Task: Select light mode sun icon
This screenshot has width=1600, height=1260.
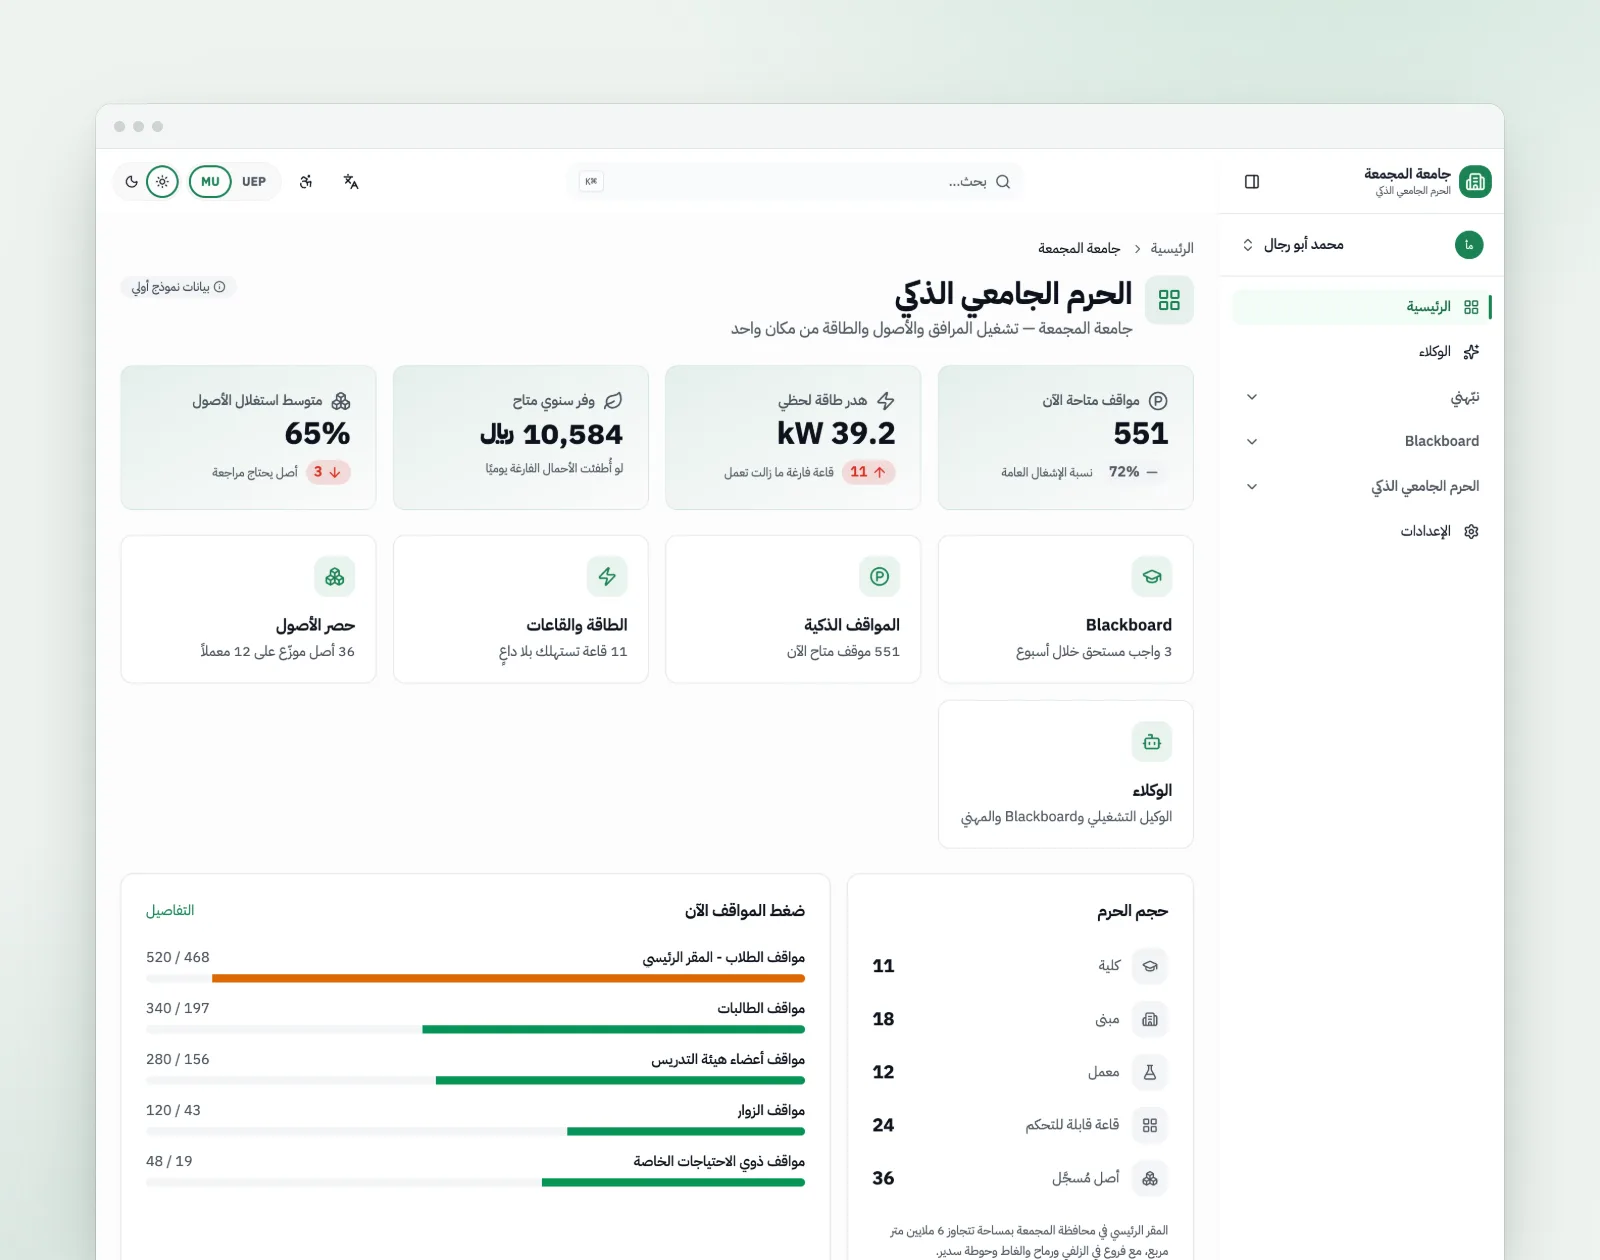Action: (162, 182)
